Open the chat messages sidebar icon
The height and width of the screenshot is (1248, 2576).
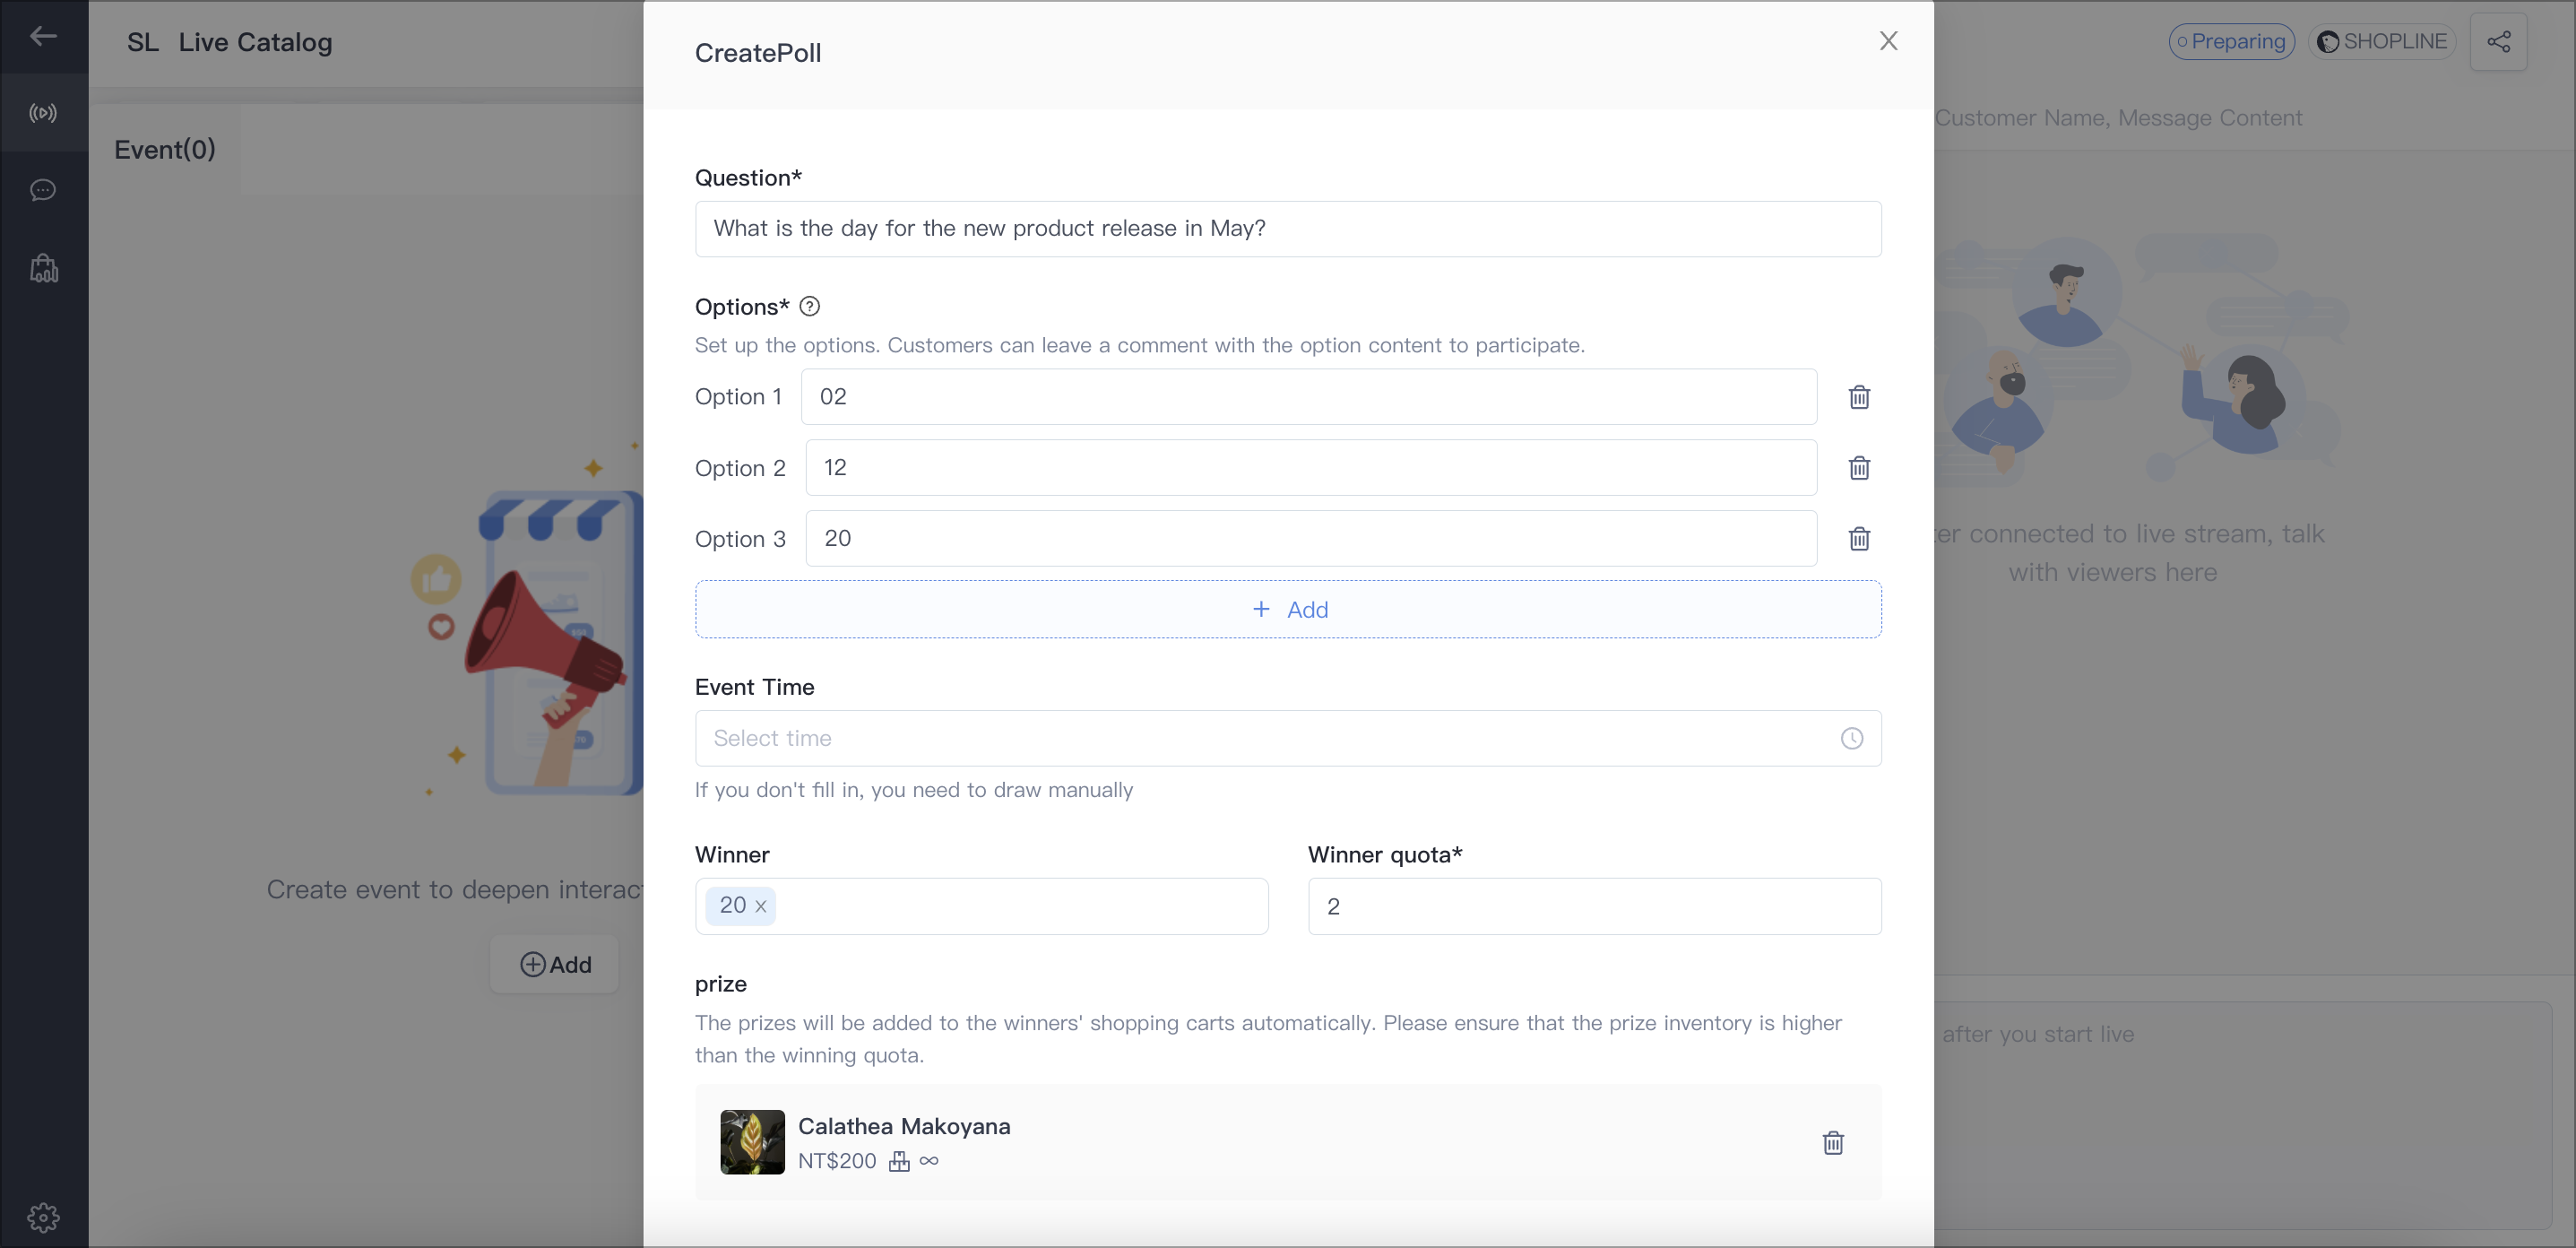[43, 190]
